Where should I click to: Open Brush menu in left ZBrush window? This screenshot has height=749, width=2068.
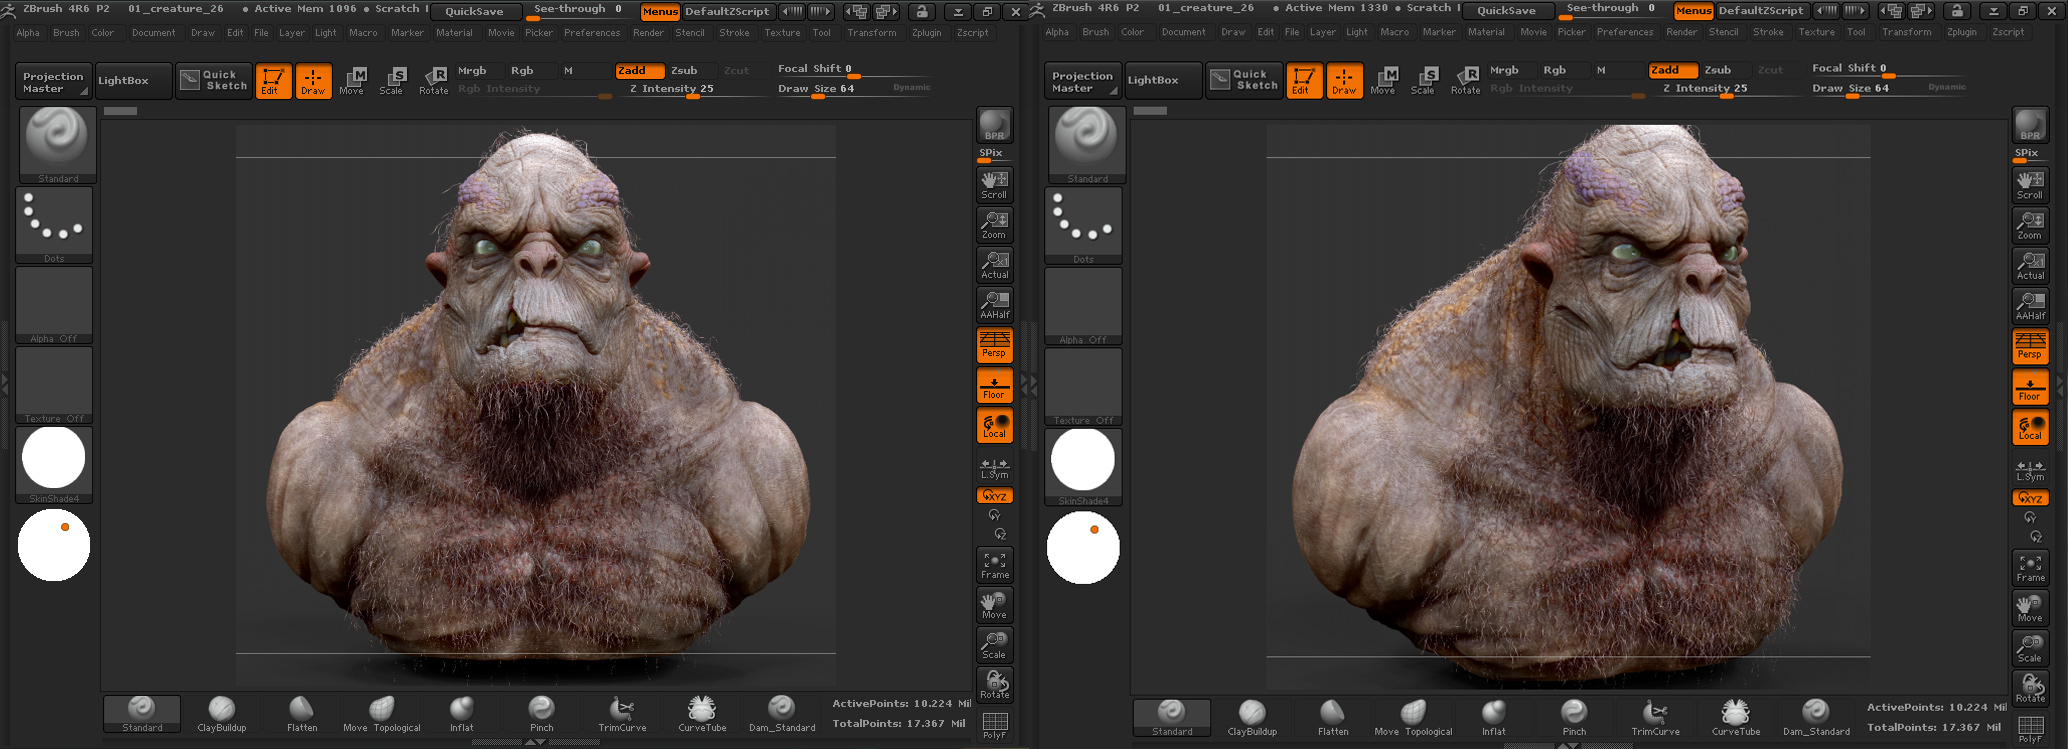[x=66, y=33]
